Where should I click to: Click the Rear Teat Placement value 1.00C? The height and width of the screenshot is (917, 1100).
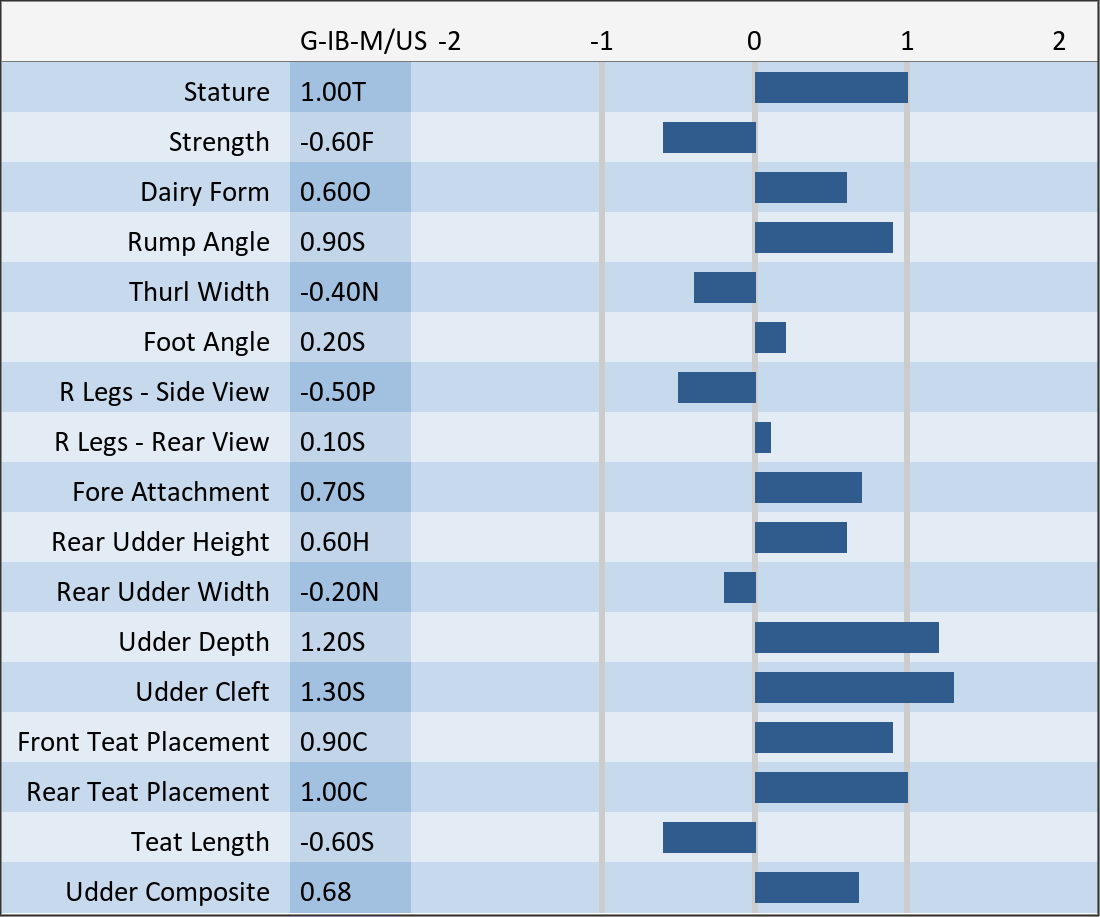(334, 792)
